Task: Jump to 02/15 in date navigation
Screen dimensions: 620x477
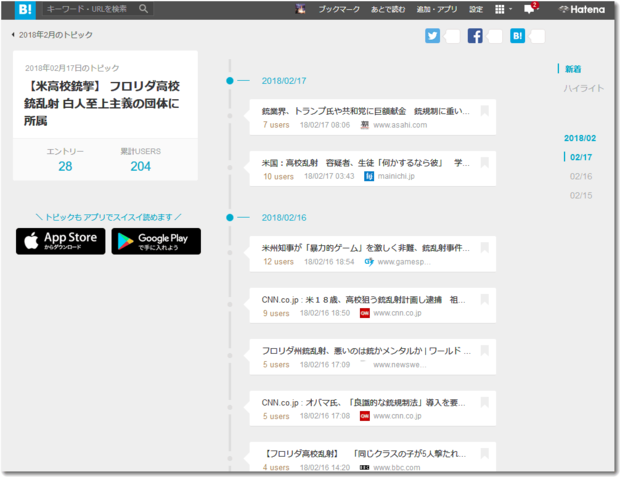Action: (x=581, y=195)
